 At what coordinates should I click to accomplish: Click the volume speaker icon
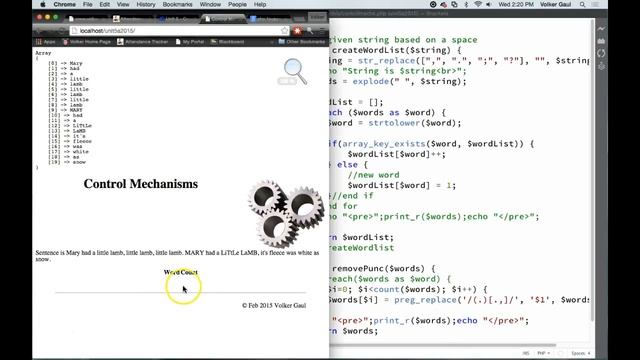tap(489, 4)
